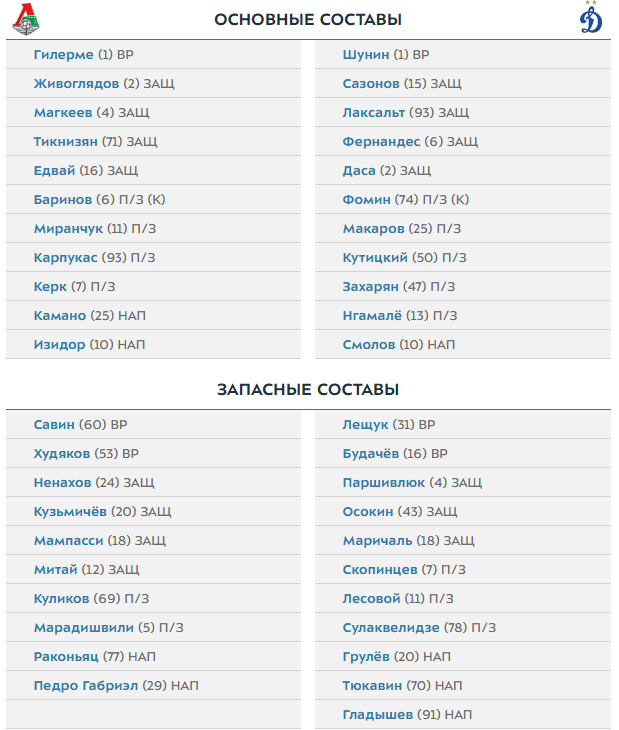Open Сулаквелидзе midfielder link
The width and height of the screenshot is (619, 730).
[390, 628]
